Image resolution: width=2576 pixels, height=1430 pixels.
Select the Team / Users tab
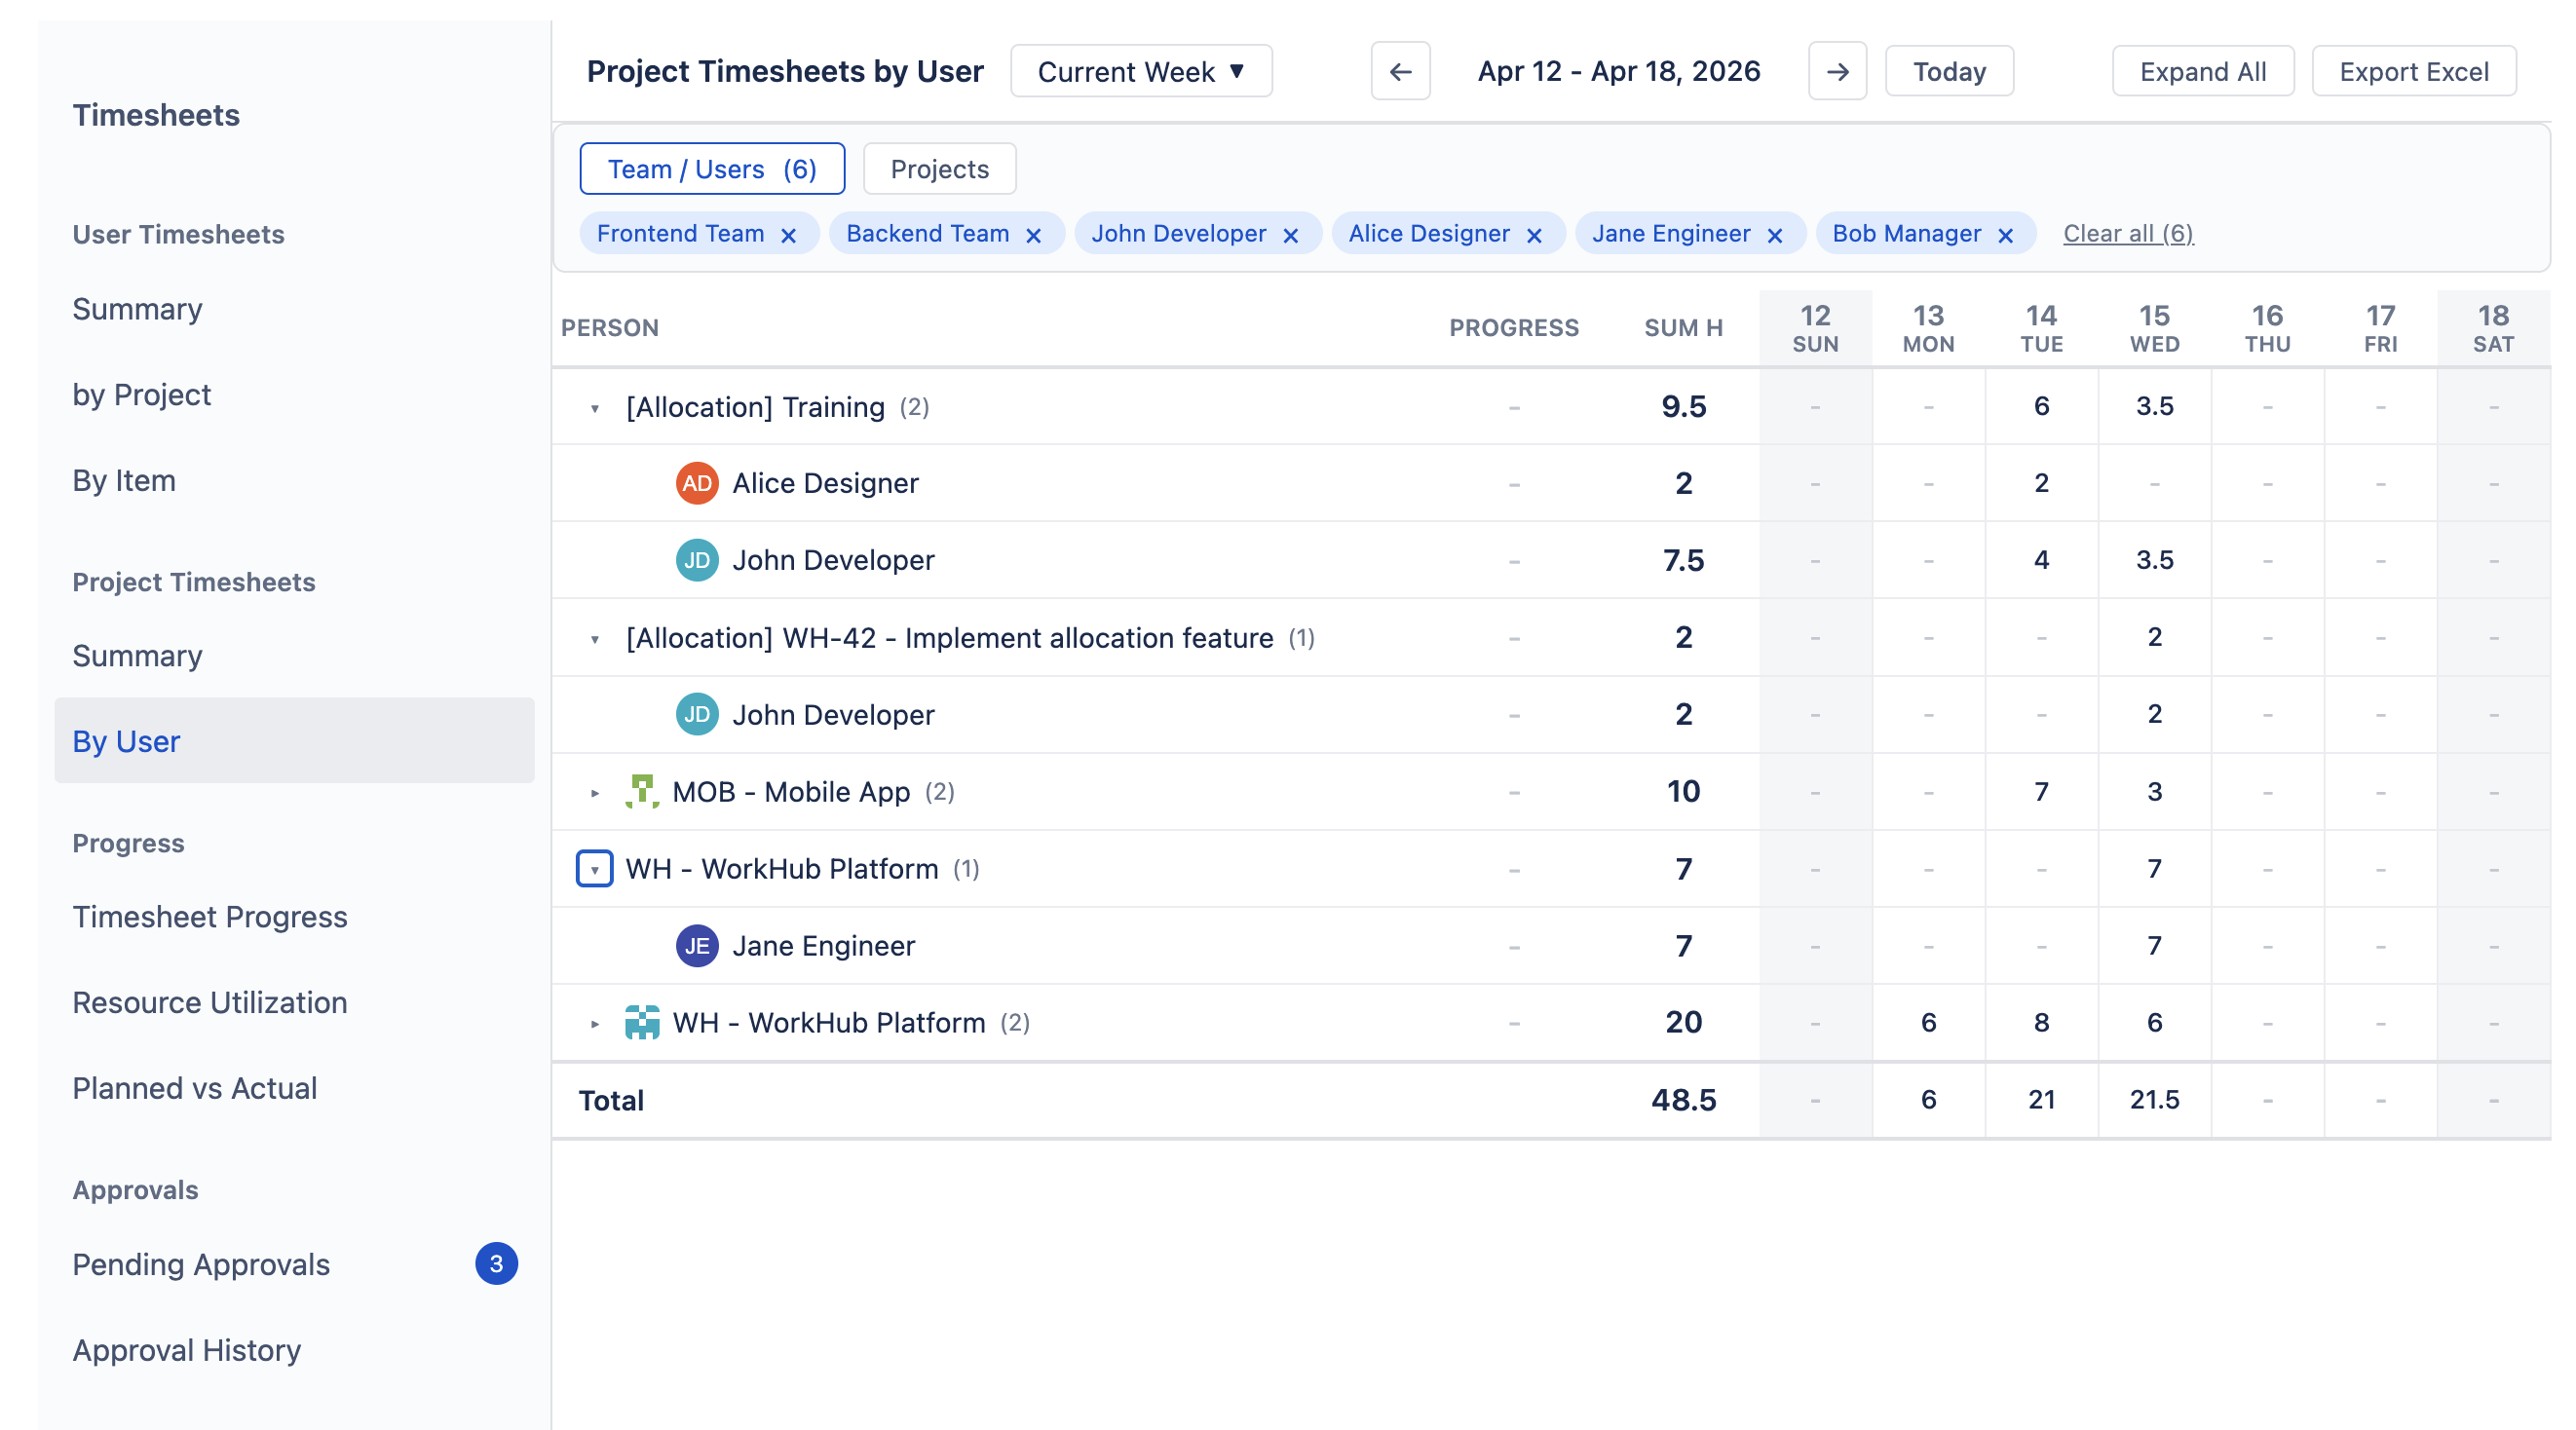pyautogui.click(x=713, y=168)
